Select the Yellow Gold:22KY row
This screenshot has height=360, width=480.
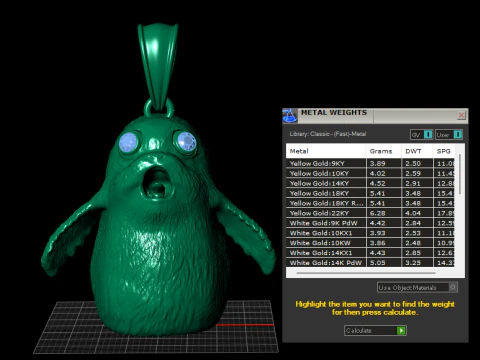(370, 213)
